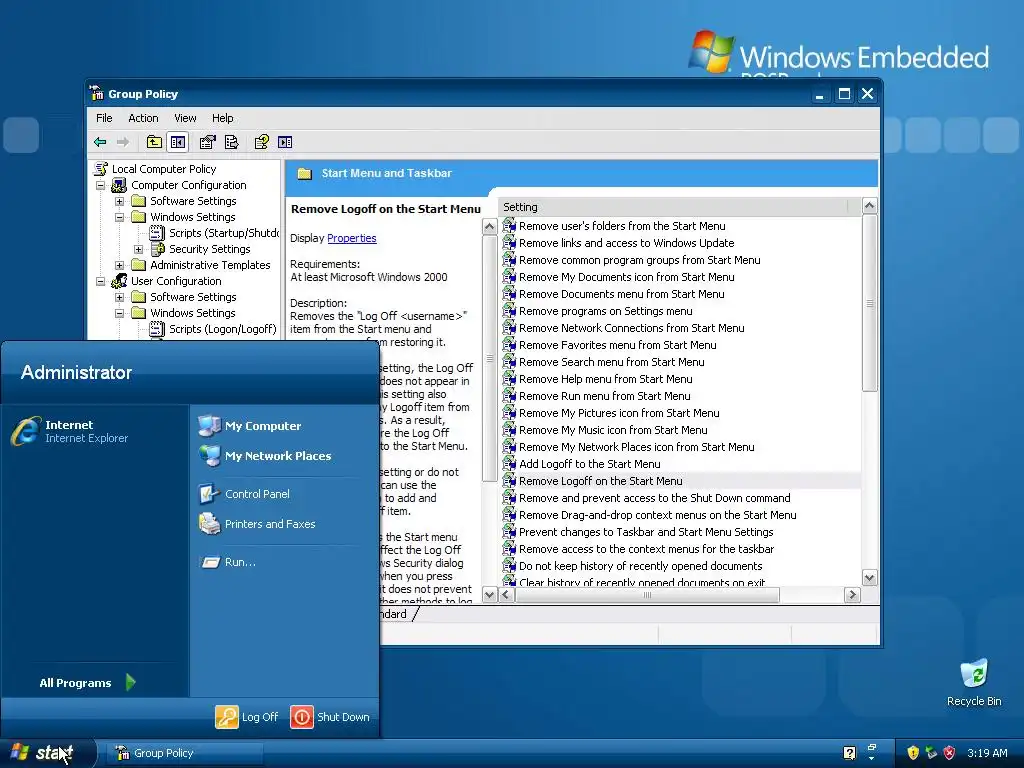Click the Local Computer Policy root icon

101,169
